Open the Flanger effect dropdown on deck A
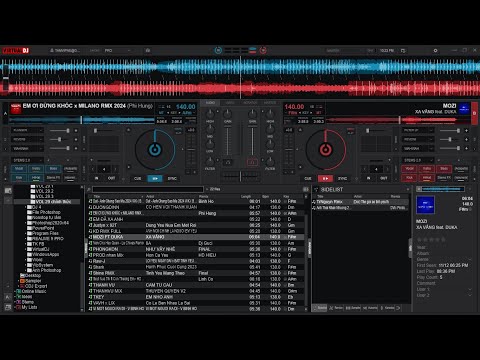 pos(27,130)
